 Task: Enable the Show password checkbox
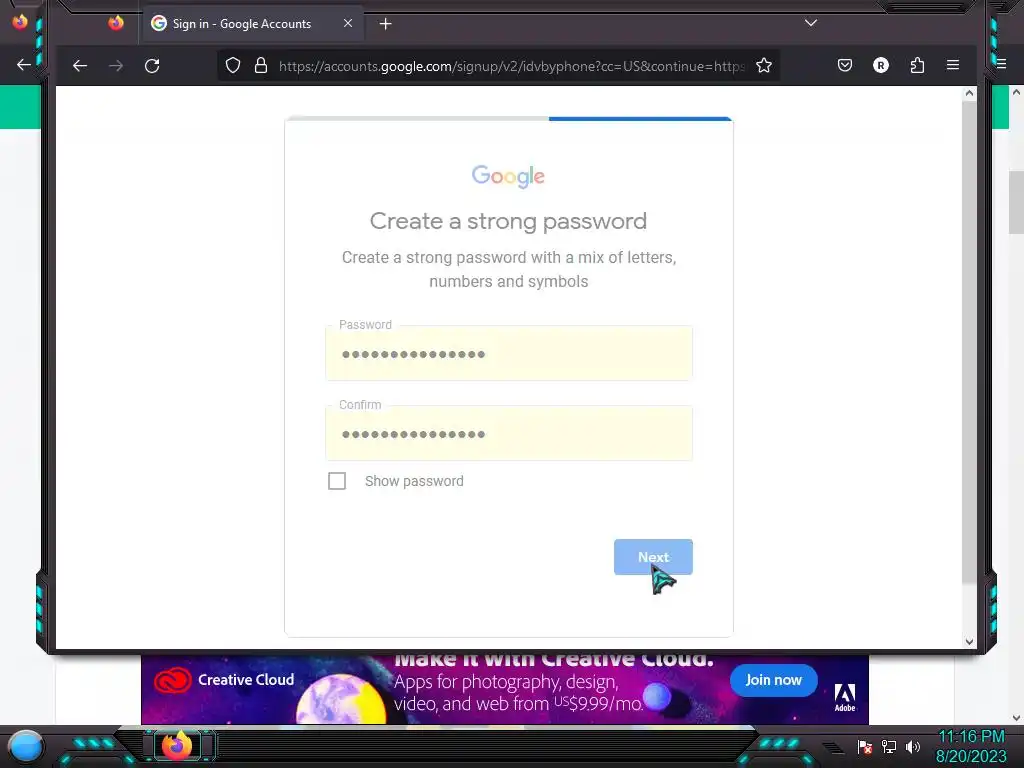pos(337,481)
